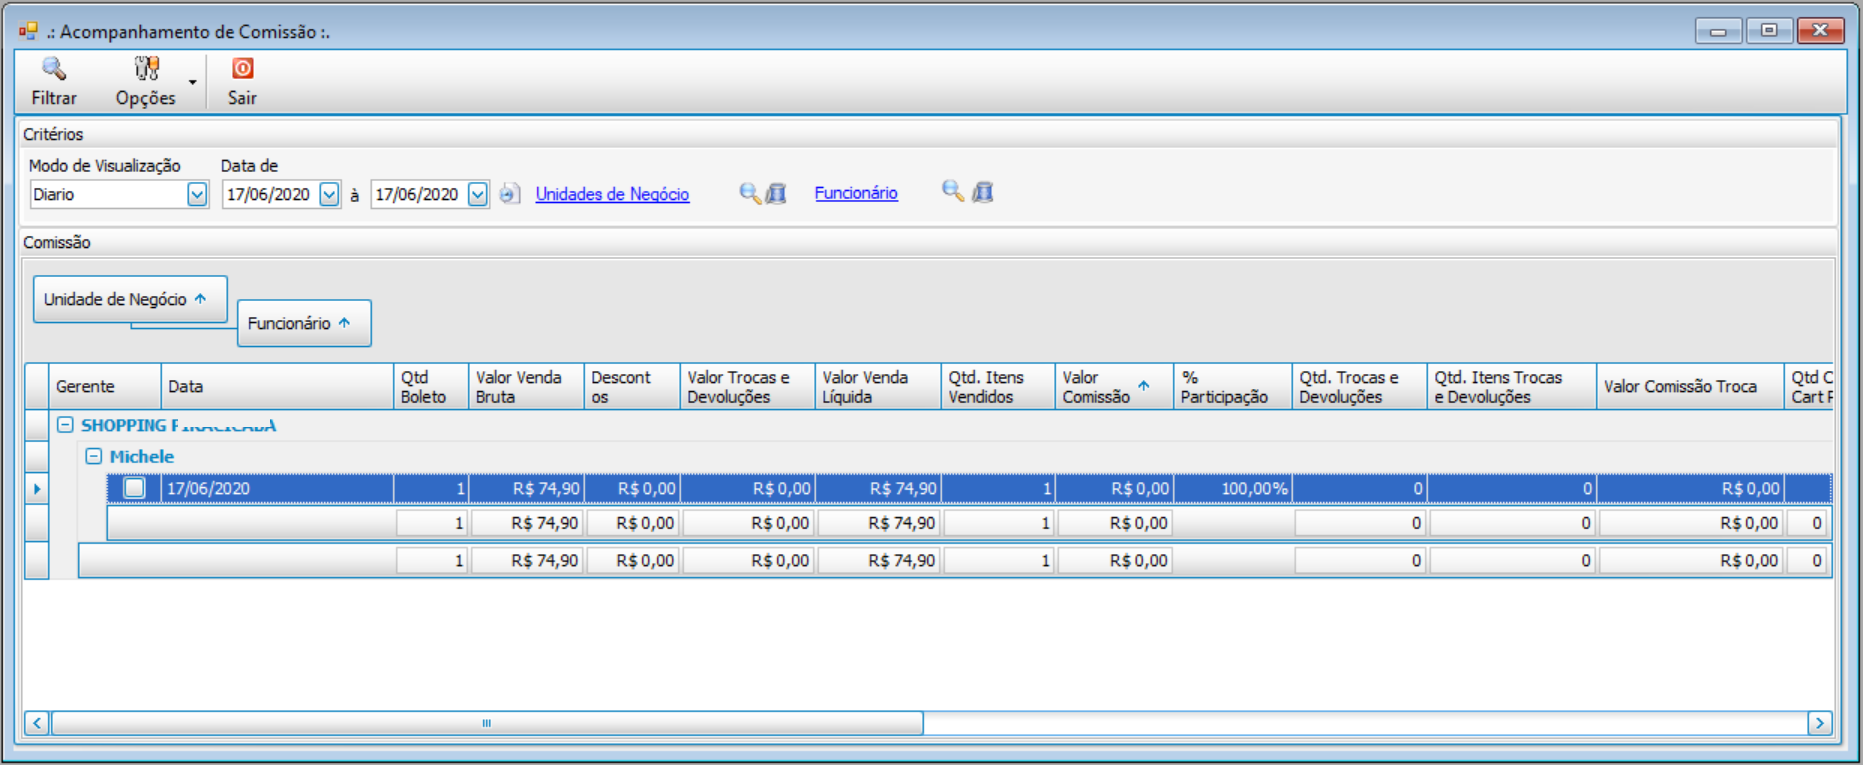Click the Valor Venda Bruta column header
The height and width of the screenshot is (765, 1863).
pyautogui.click(x=526, y=386)
